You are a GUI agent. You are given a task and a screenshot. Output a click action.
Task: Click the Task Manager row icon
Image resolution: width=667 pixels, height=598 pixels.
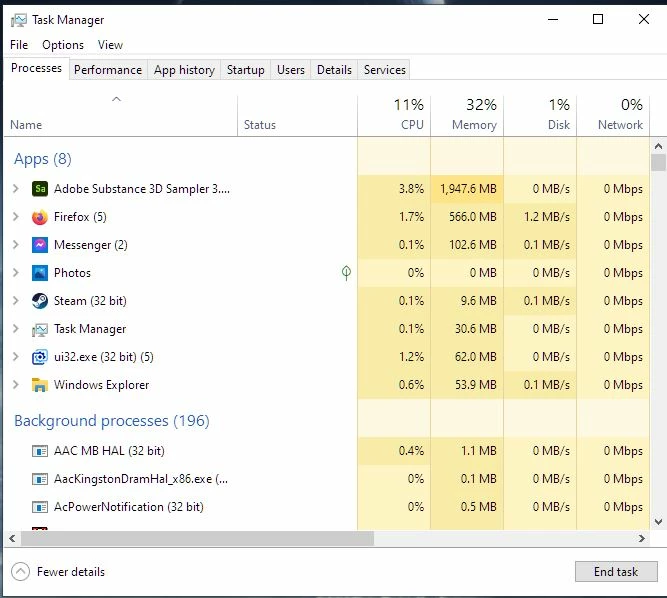[x=40, y=329]
